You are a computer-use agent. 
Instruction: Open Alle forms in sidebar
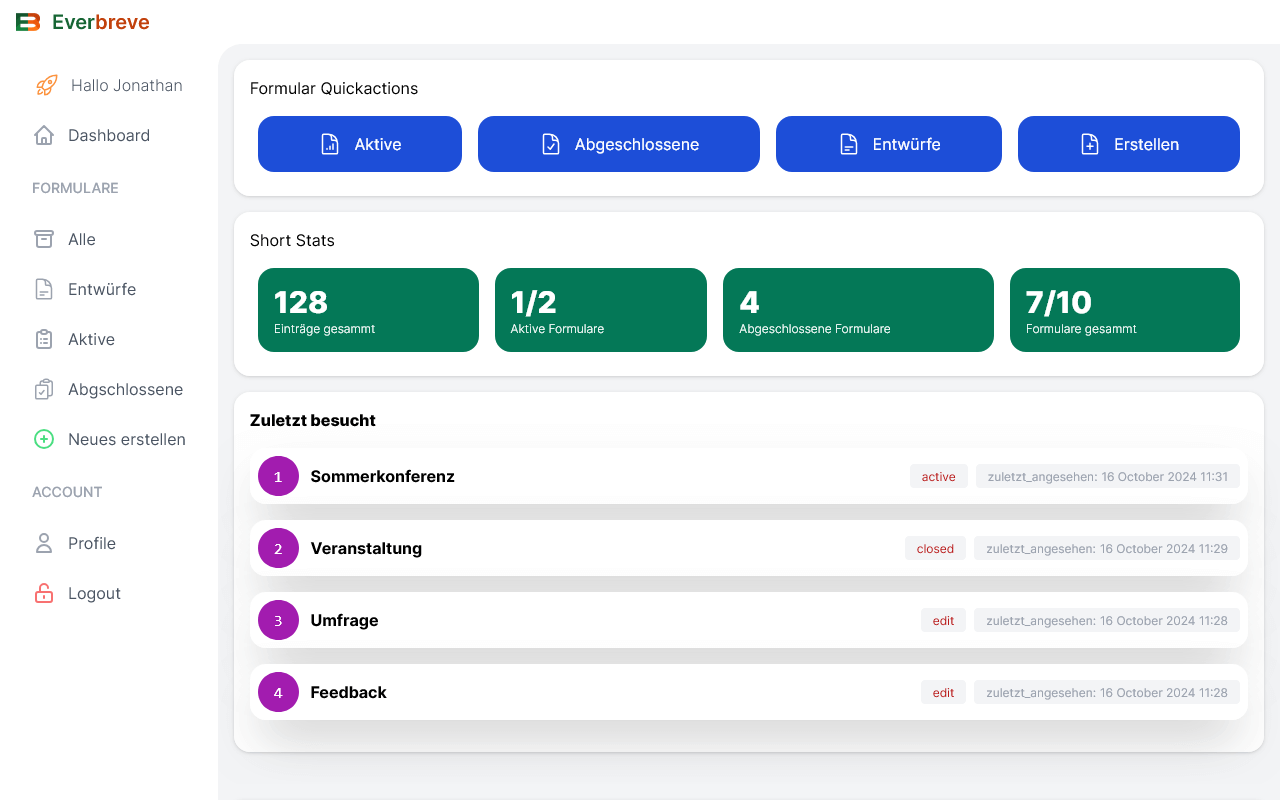pyautogui.click(x=109, y=239)
